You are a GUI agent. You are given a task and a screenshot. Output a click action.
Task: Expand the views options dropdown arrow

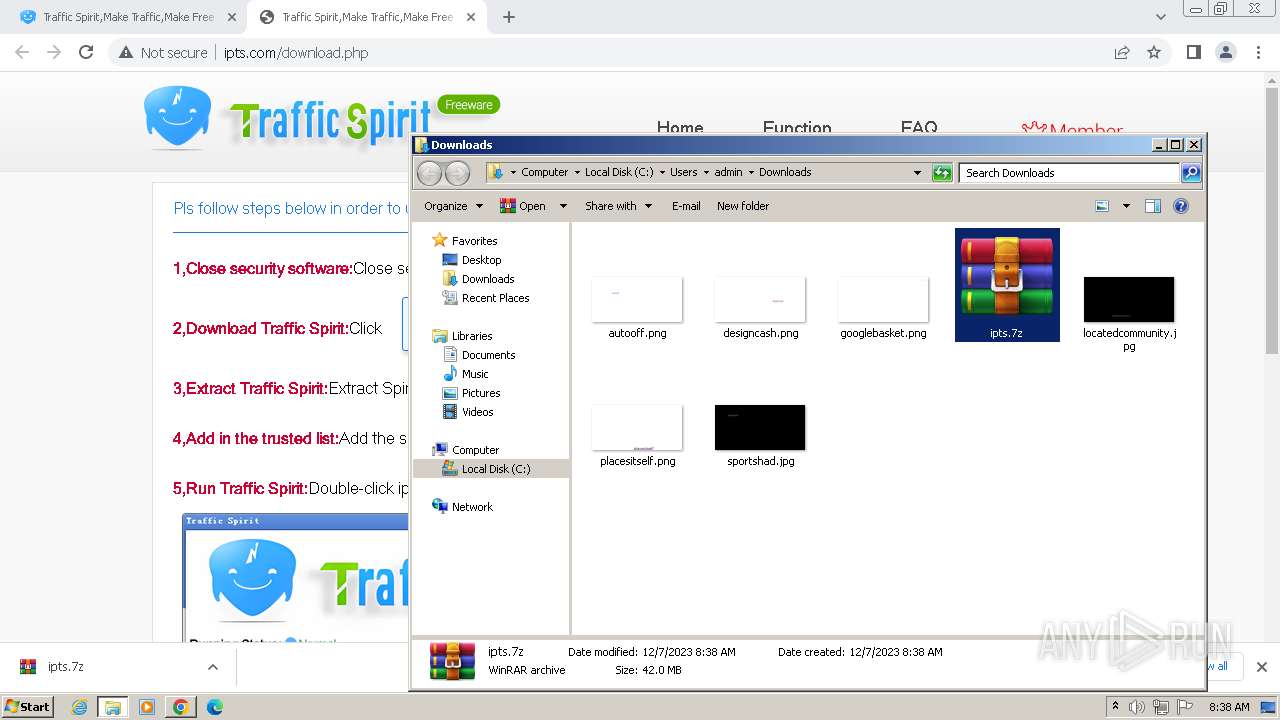point(1126,206)
